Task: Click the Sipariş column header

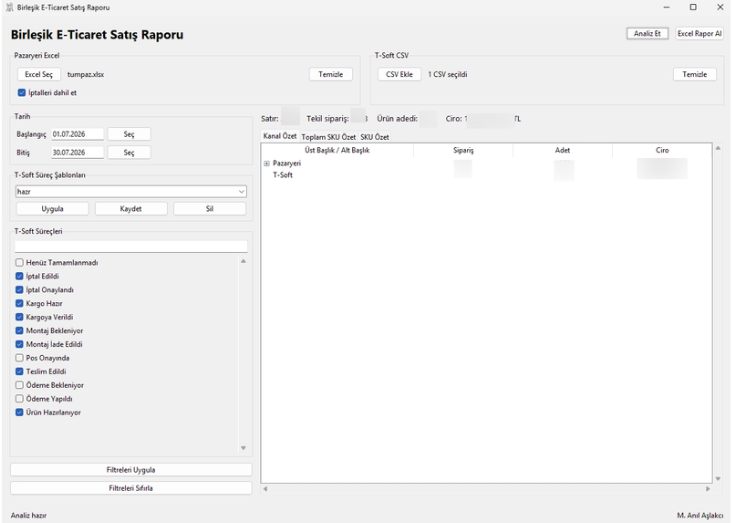Action: pos(463,150)
